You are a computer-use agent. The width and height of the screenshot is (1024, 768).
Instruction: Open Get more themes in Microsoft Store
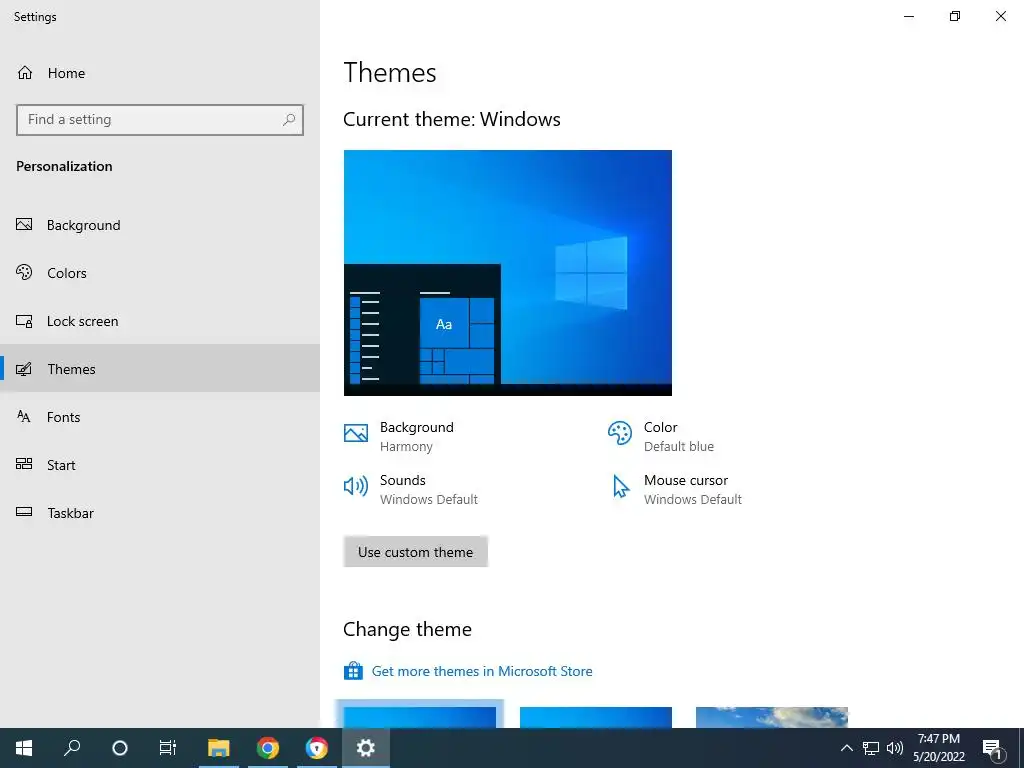pos(482,671)
